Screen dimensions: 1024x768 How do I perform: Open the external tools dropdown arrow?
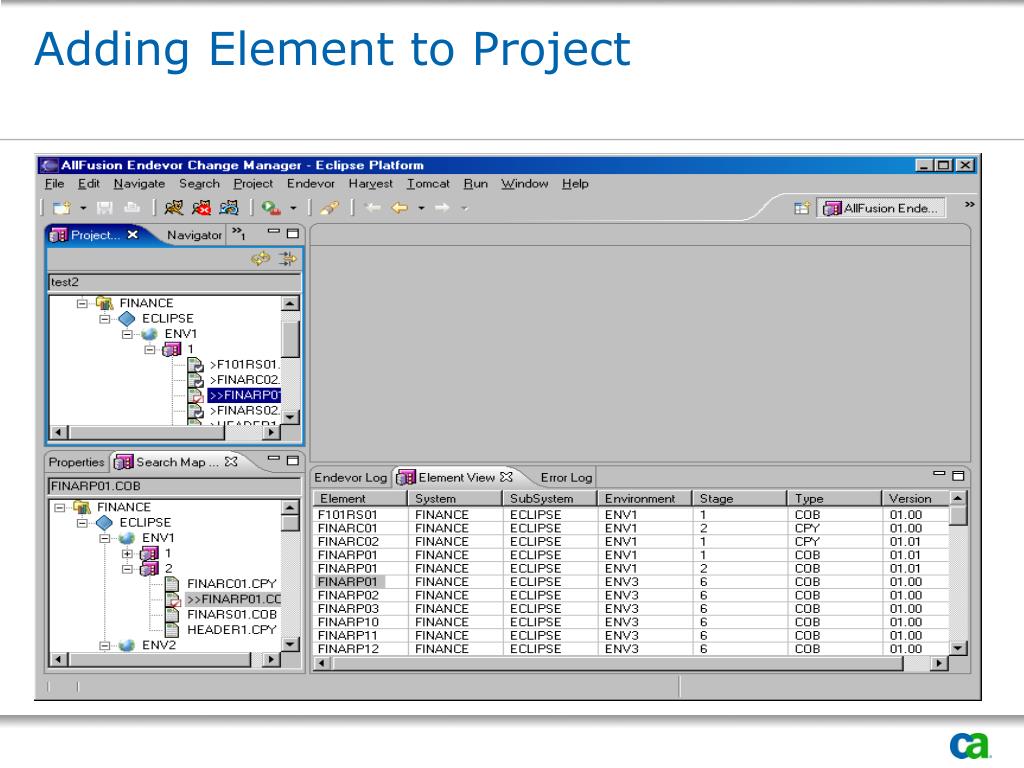(x=293, y=208)
